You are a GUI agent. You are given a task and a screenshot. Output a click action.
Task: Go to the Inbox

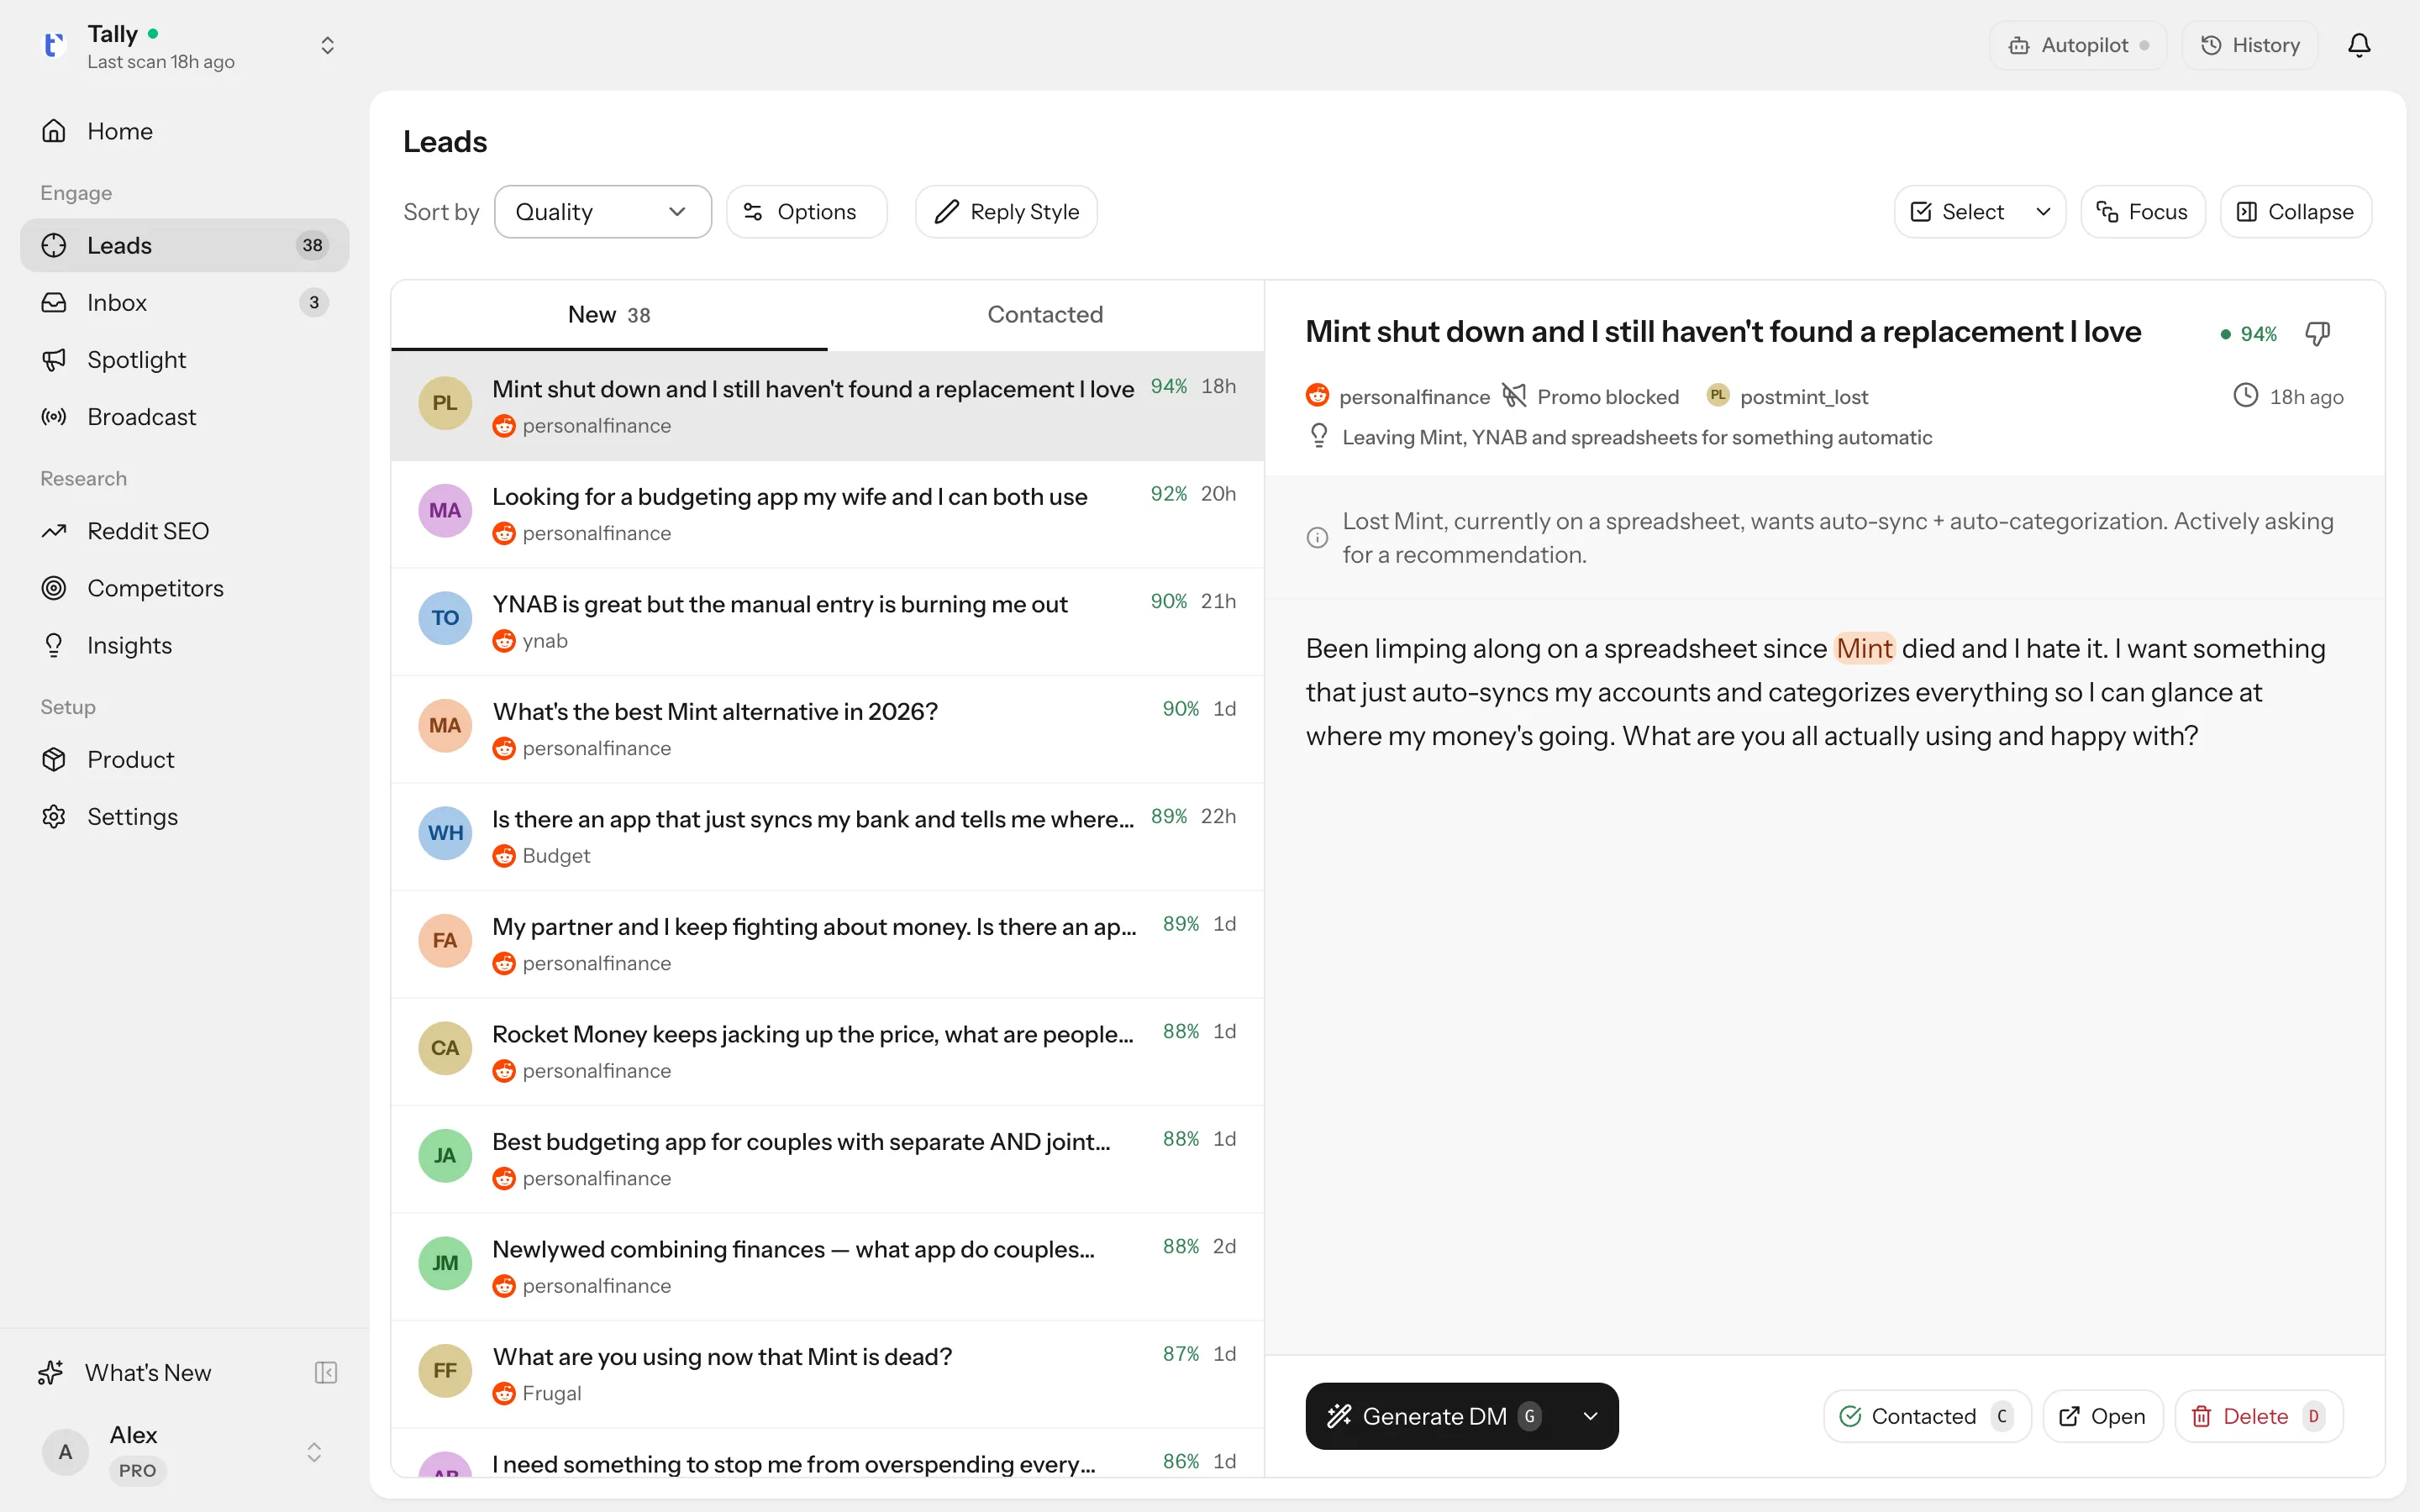tap(184, 302)
